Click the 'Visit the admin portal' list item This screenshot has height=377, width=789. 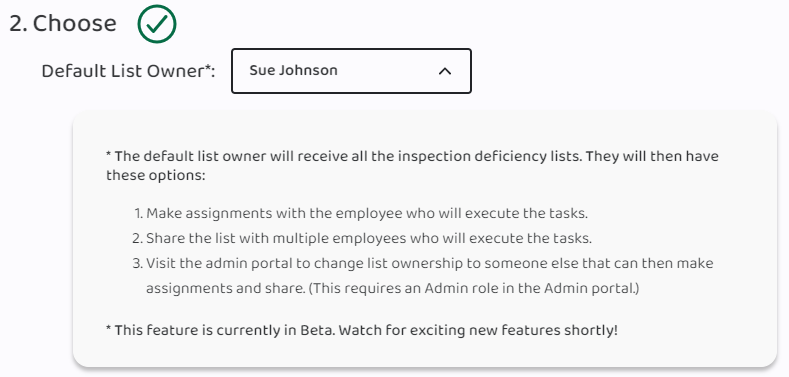430,276
